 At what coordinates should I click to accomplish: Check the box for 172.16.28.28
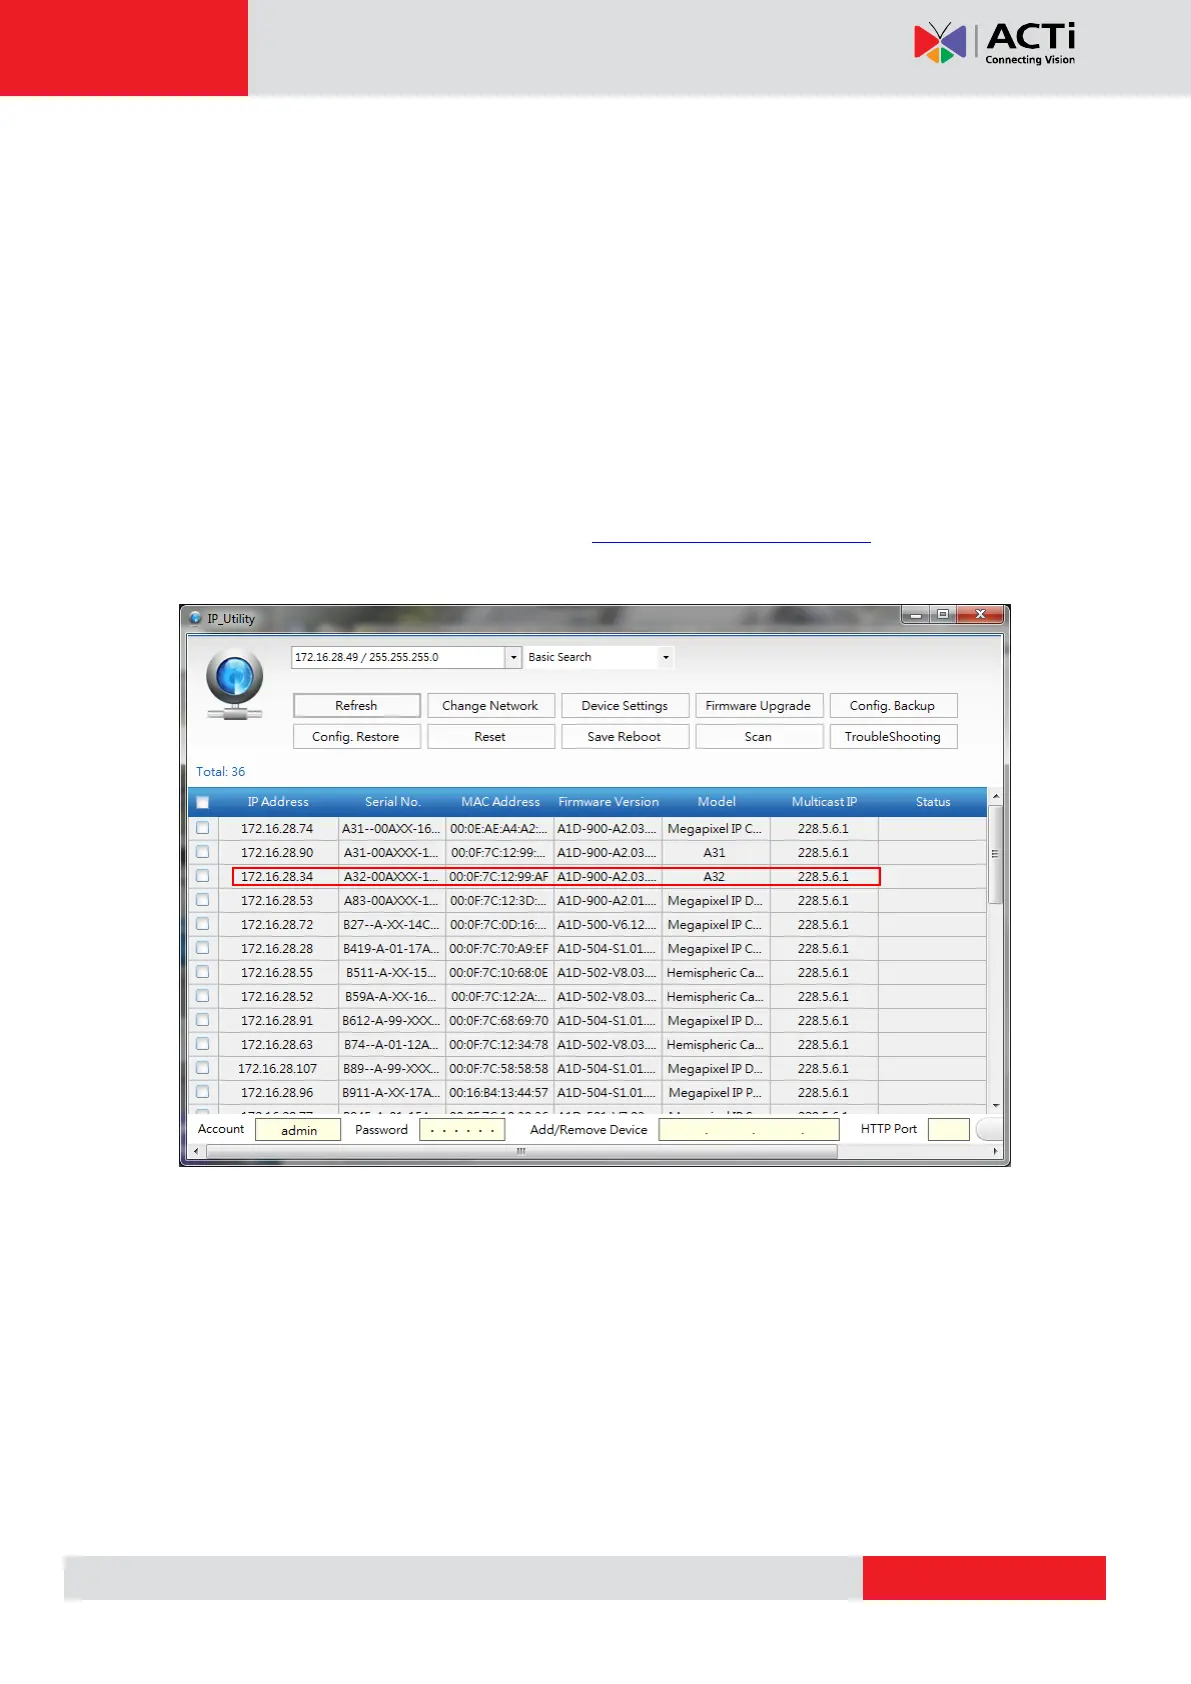[x=203, y=948]
